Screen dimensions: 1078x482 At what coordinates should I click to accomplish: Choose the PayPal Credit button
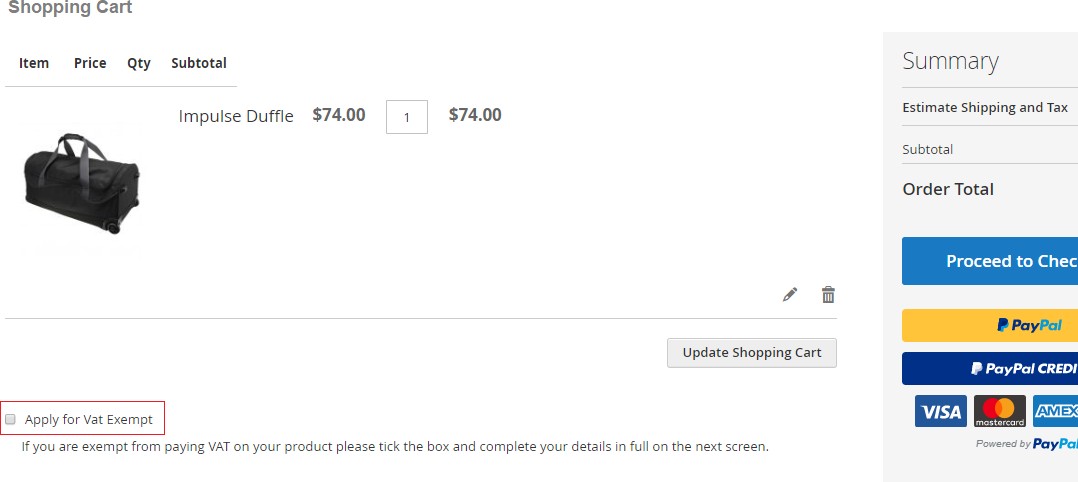pos(990,368)
